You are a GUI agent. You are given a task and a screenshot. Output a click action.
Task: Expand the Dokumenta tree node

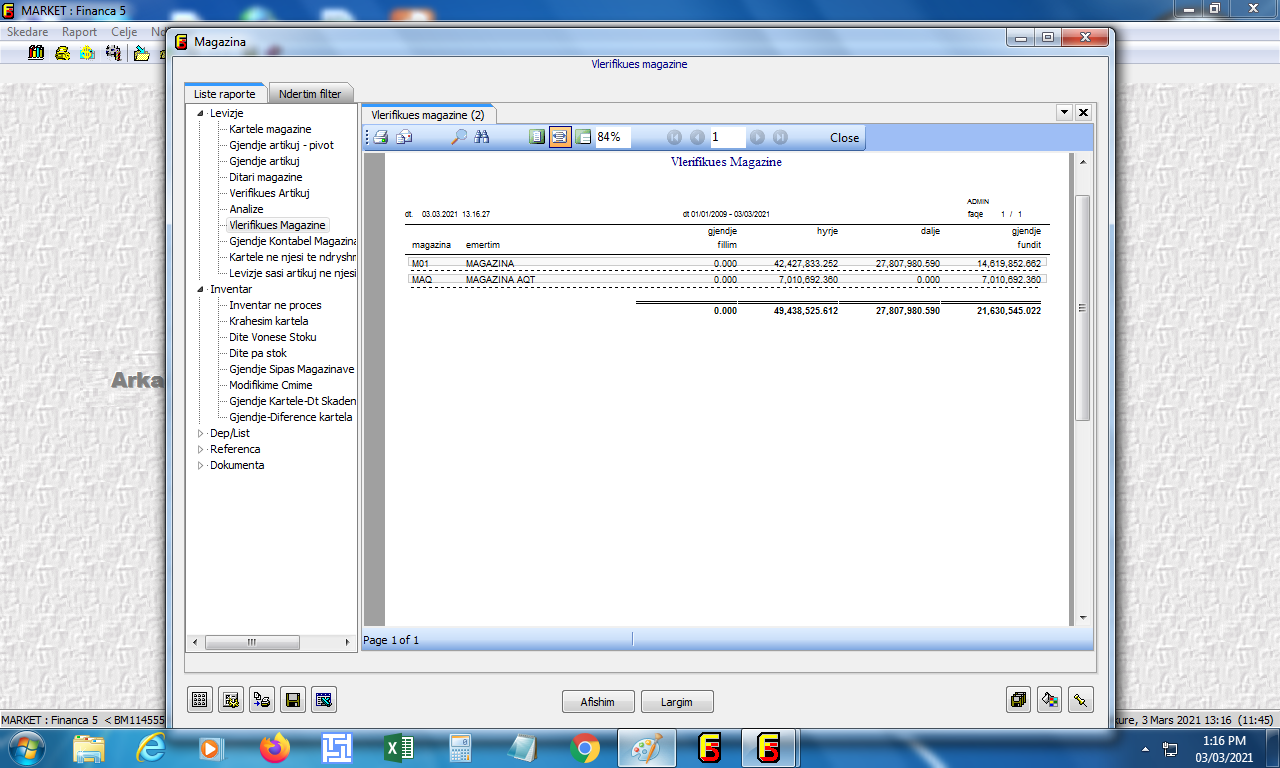pyautogui.click(x=200, y=465)
